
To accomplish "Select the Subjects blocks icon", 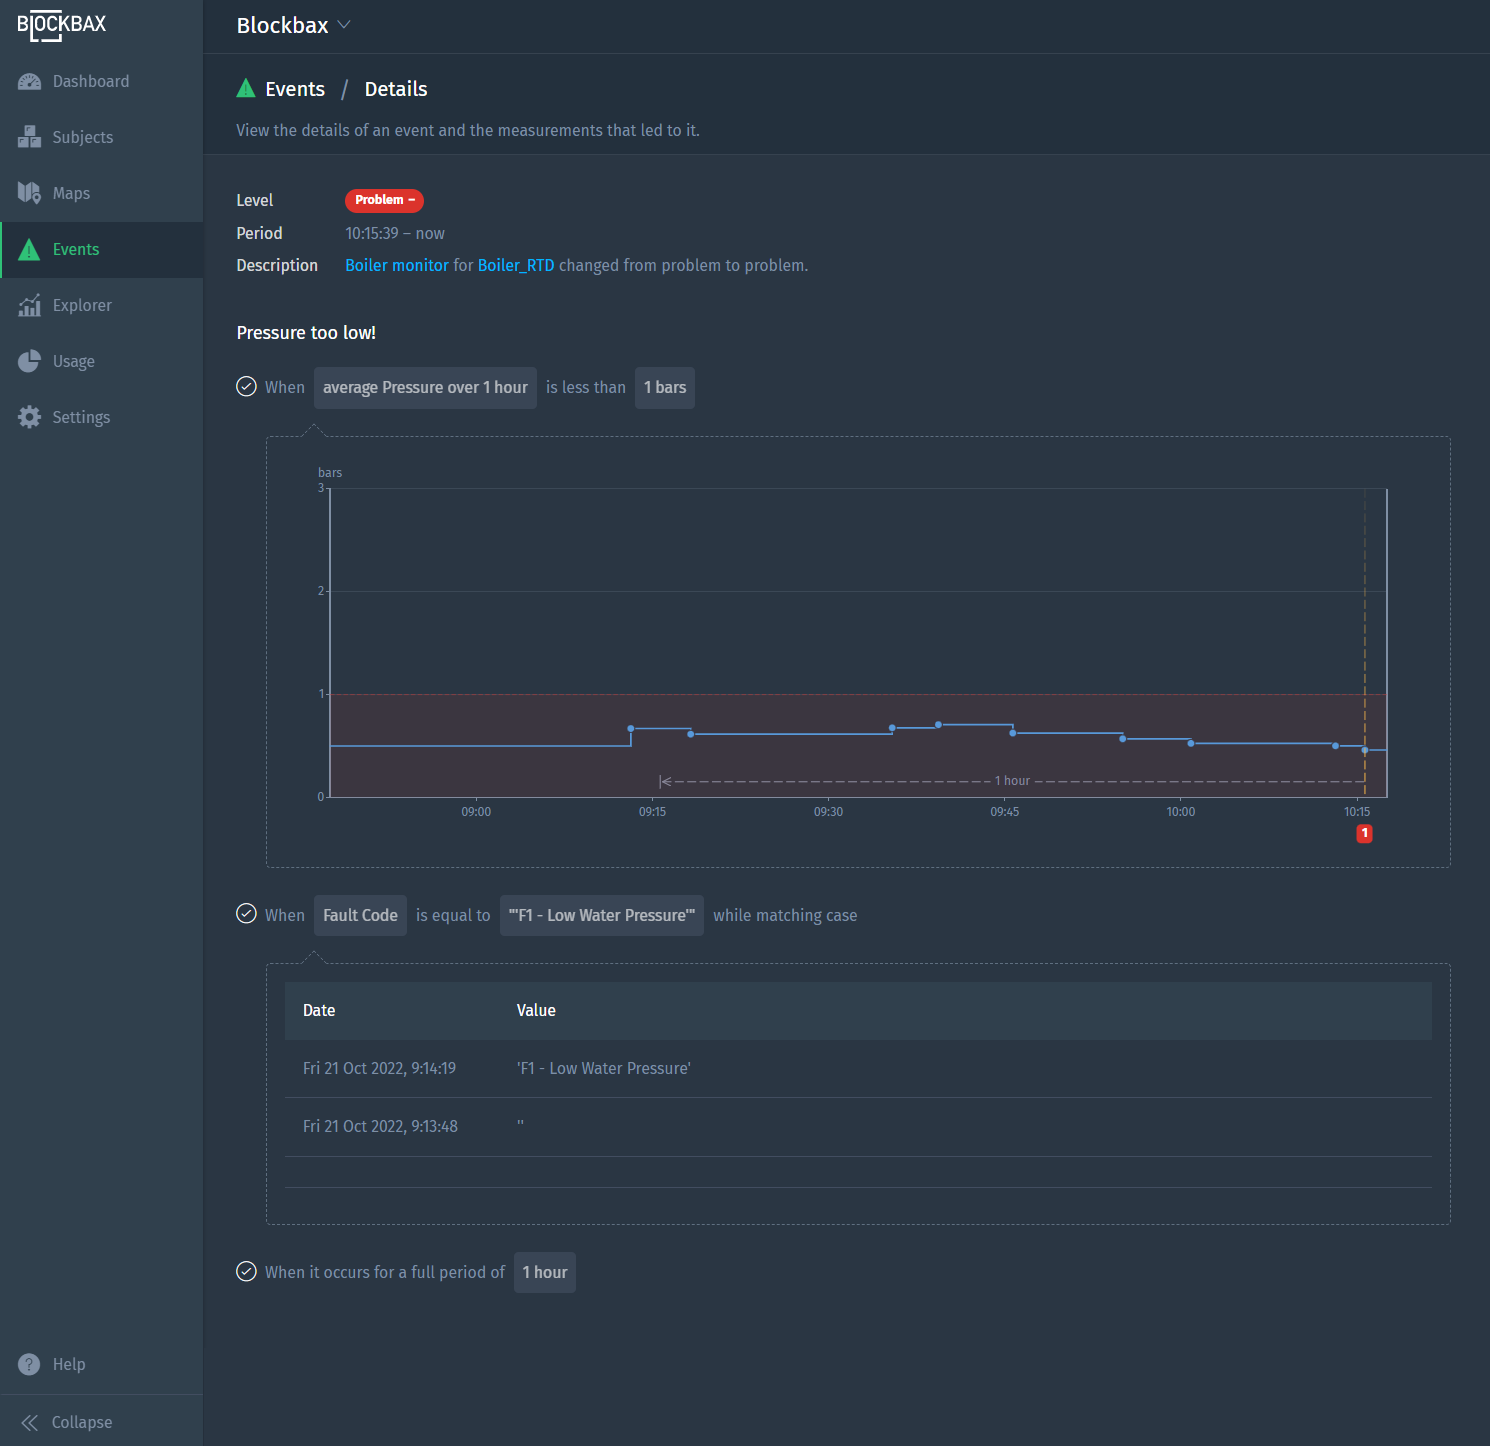I will (x=29, y=138).
